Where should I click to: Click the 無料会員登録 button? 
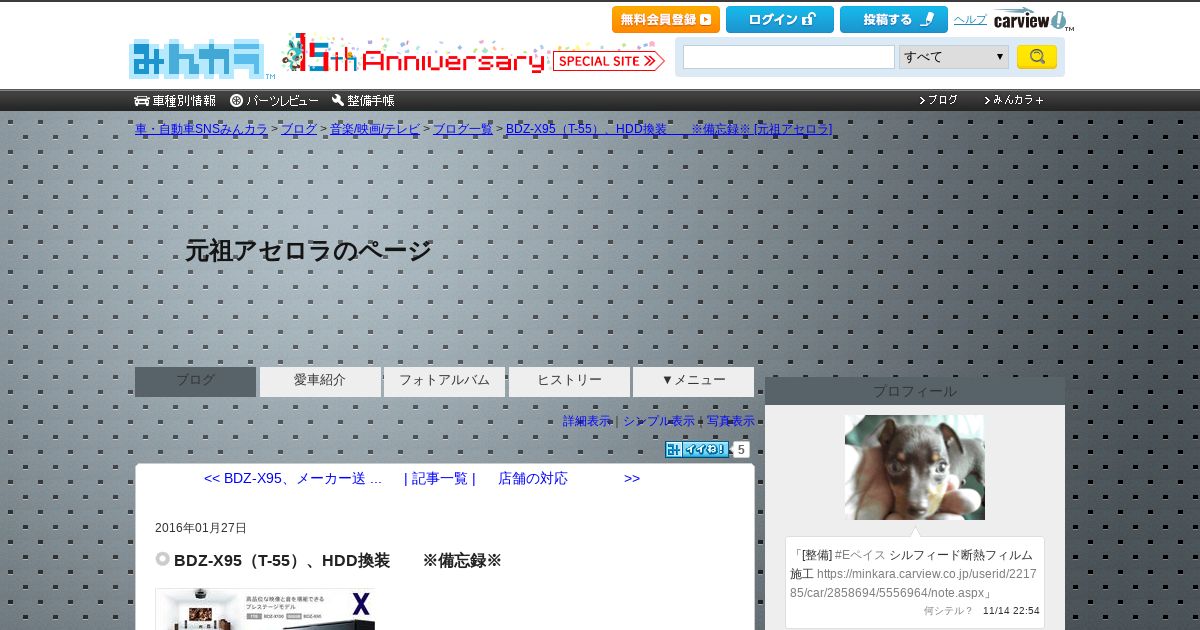[666, 19]
